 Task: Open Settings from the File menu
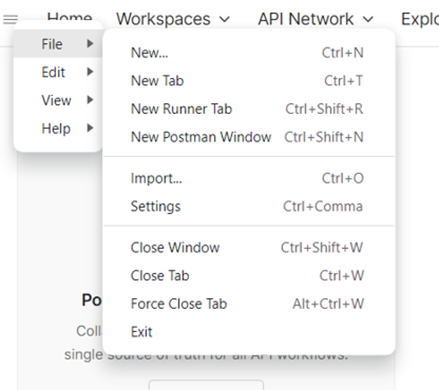[249, 206]
